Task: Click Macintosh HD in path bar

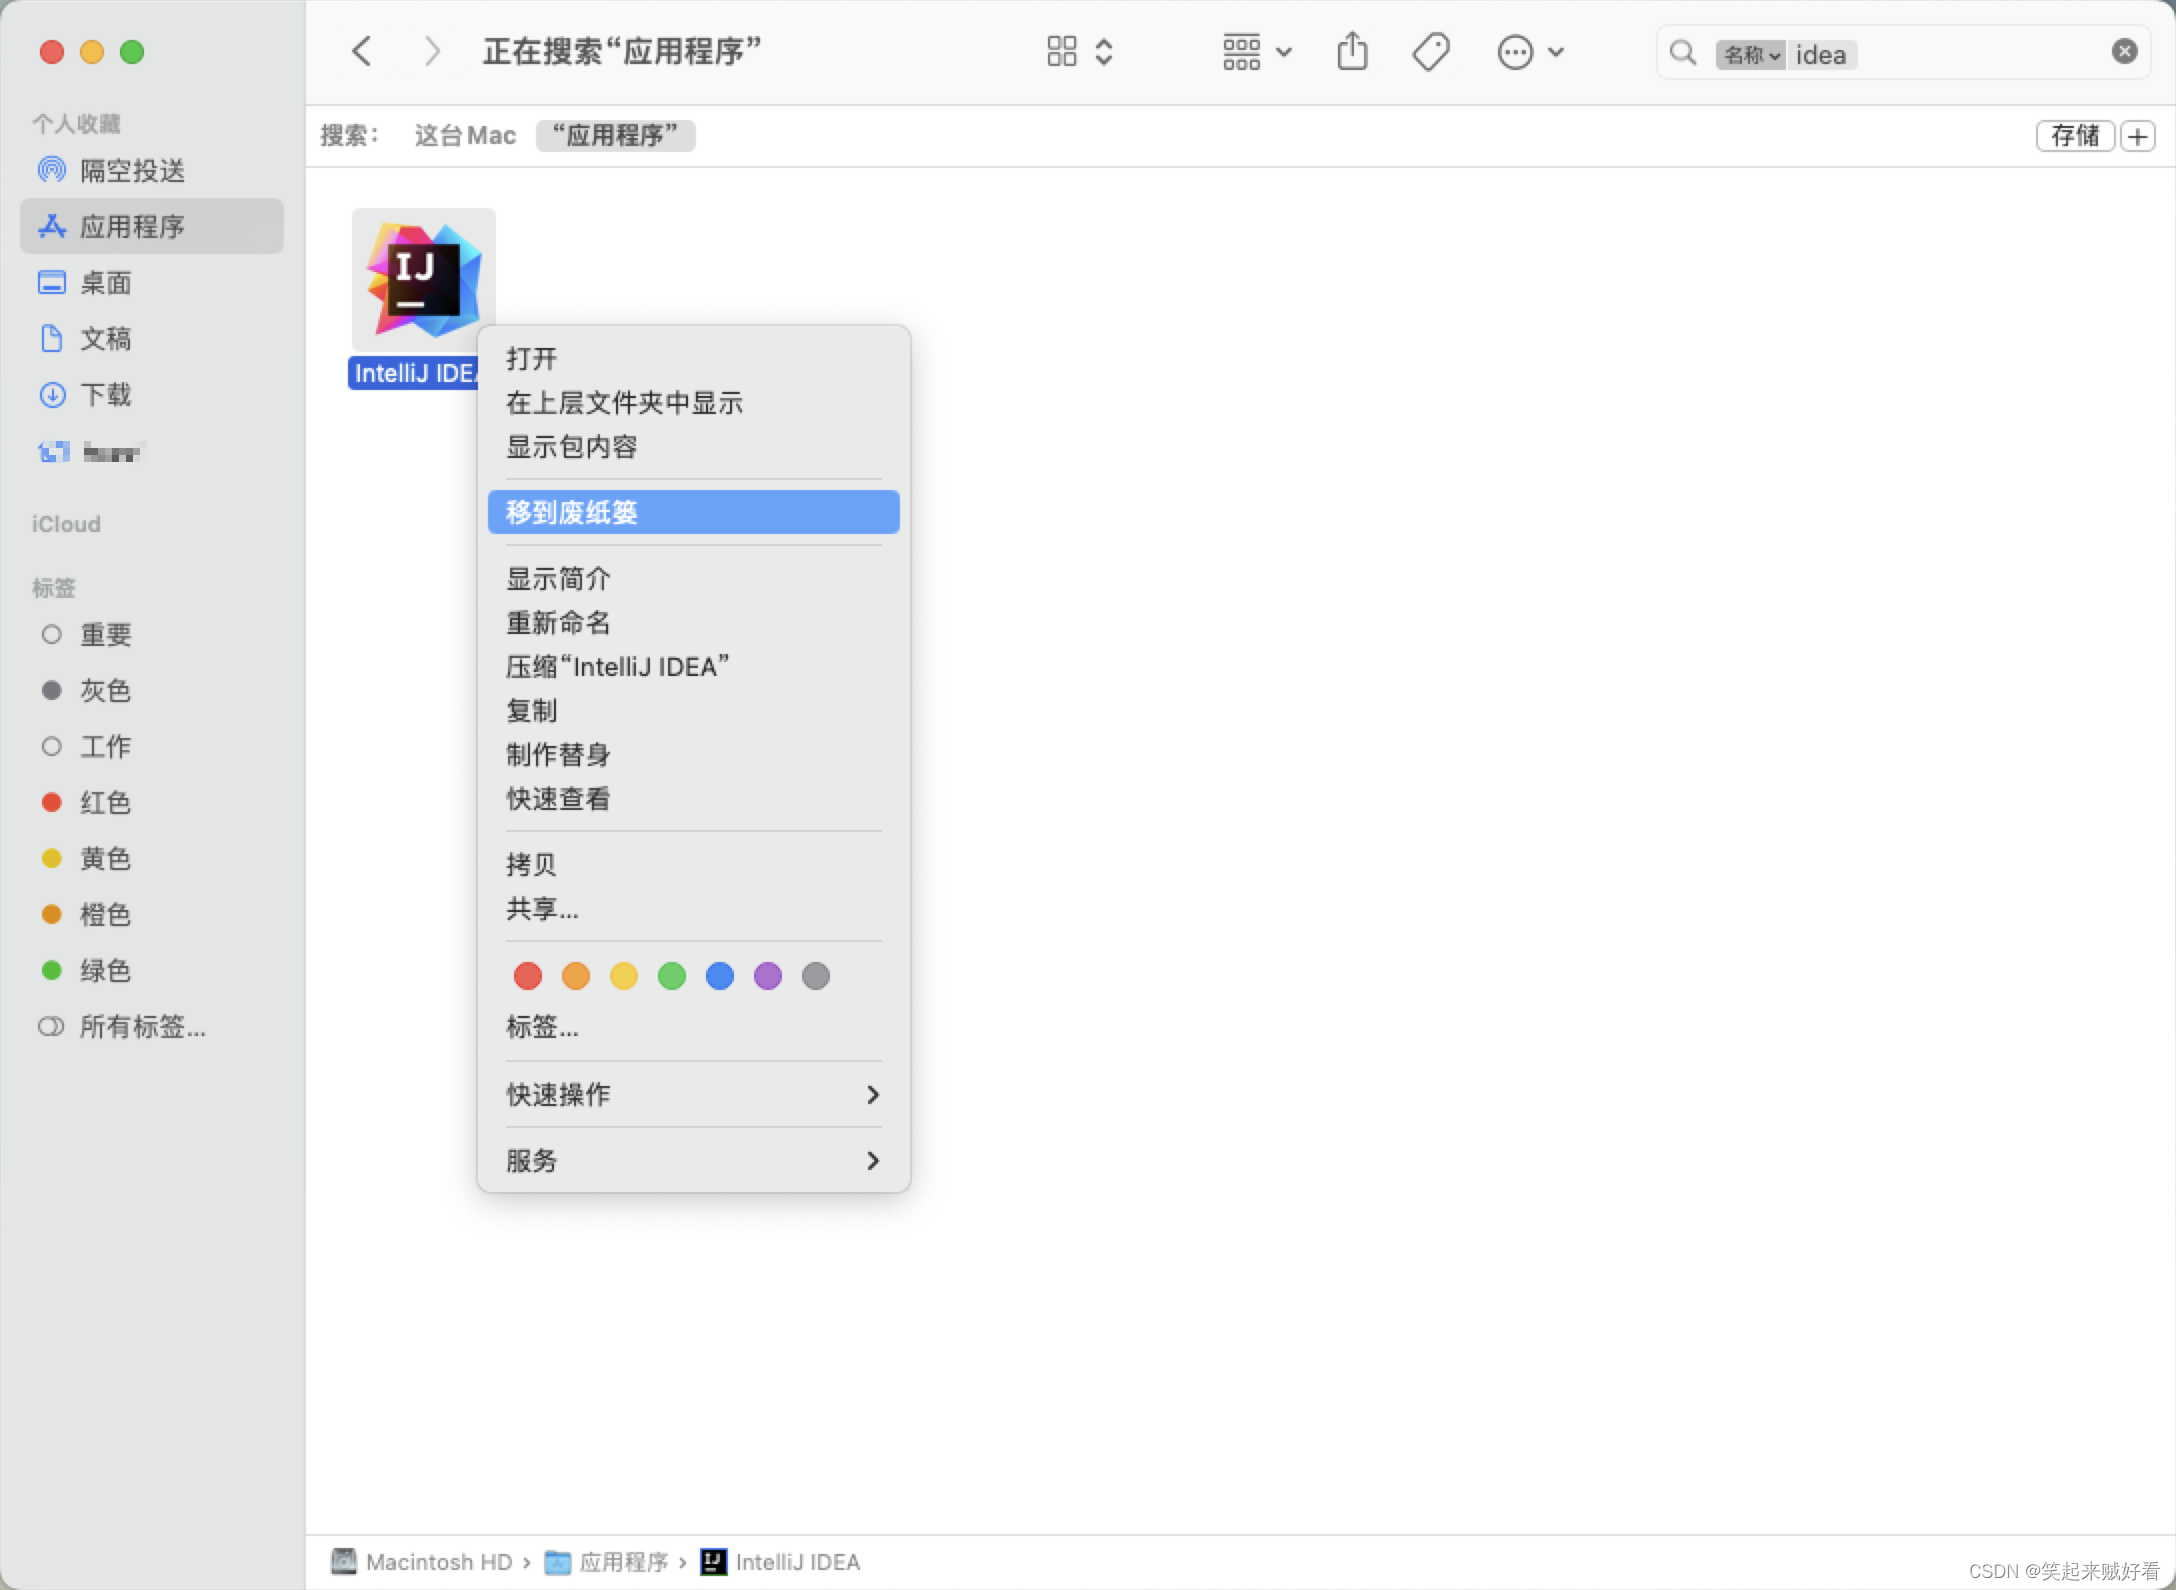Action: pyautogui.click(x=421, y=1562)
